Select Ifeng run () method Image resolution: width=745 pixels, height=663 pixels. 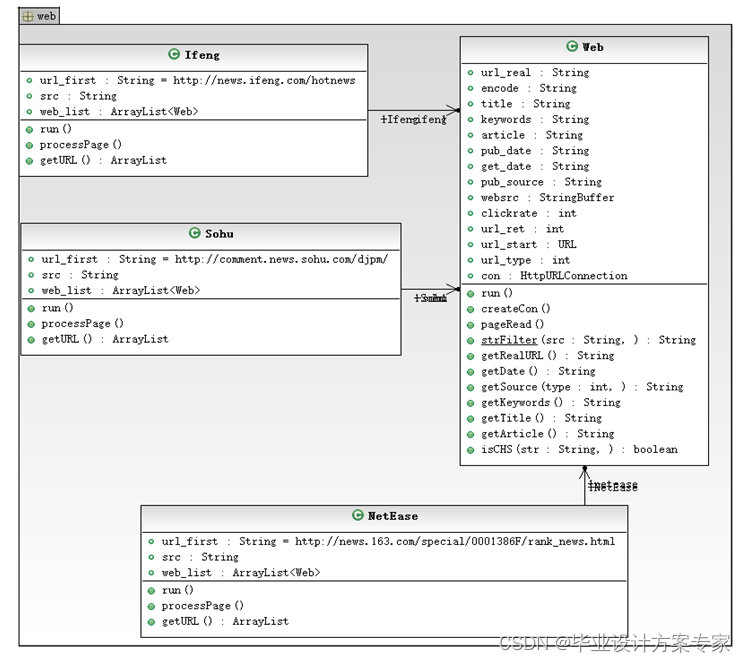(56, 129)
